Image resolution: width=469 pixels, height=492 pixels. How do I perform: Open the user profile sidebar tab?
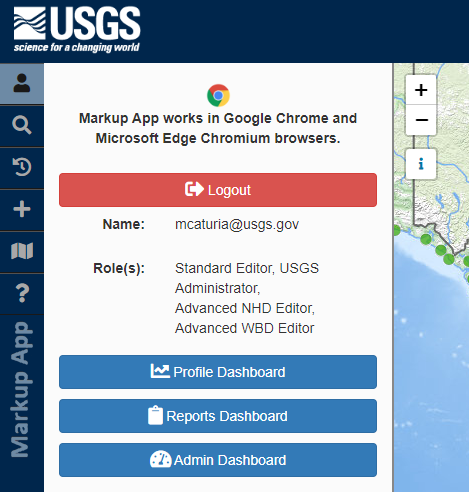point(22,83)
